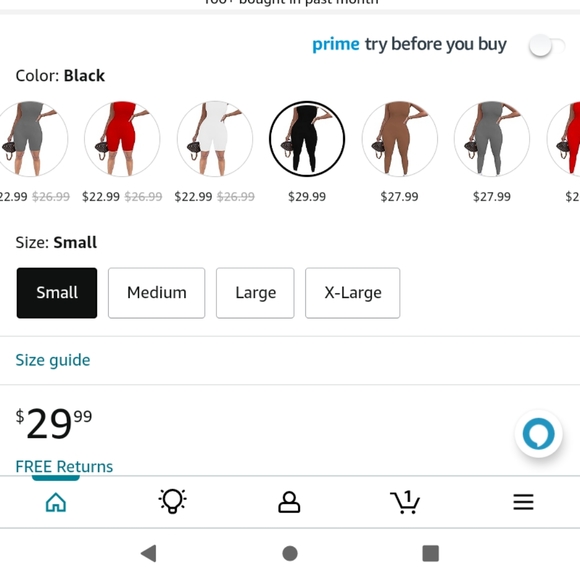Tap the Android back navigation arrow
This screenshot has width=580, height=578.
click(149, 554)
